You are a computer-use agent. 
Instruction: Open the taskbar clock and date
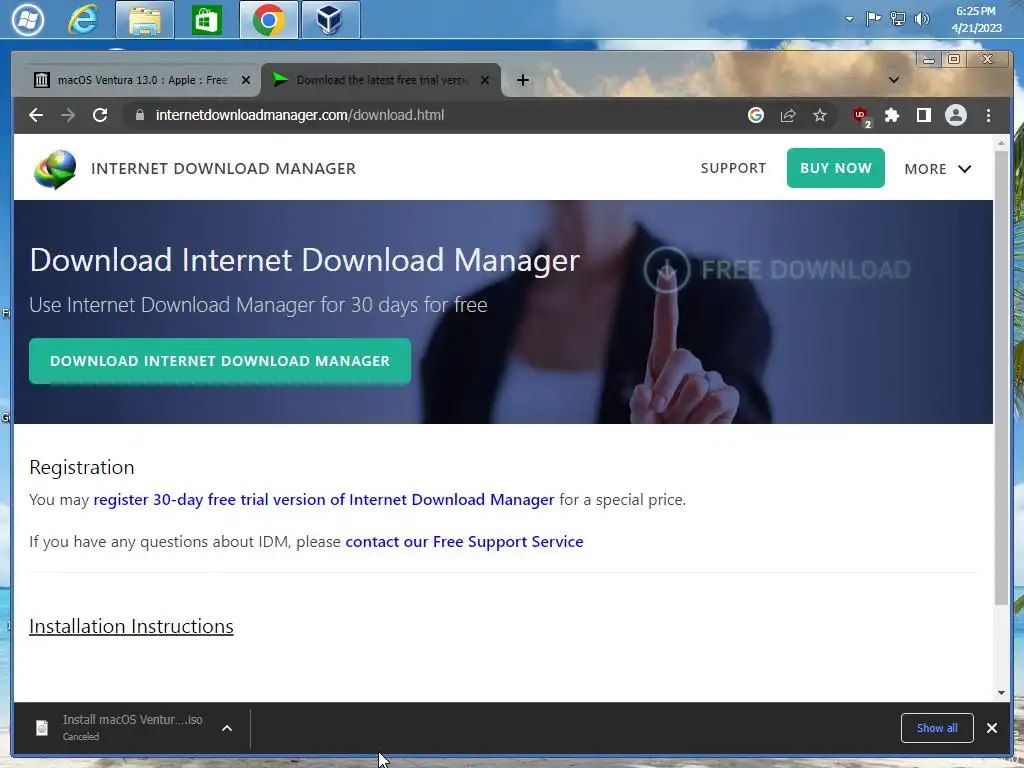976,20
